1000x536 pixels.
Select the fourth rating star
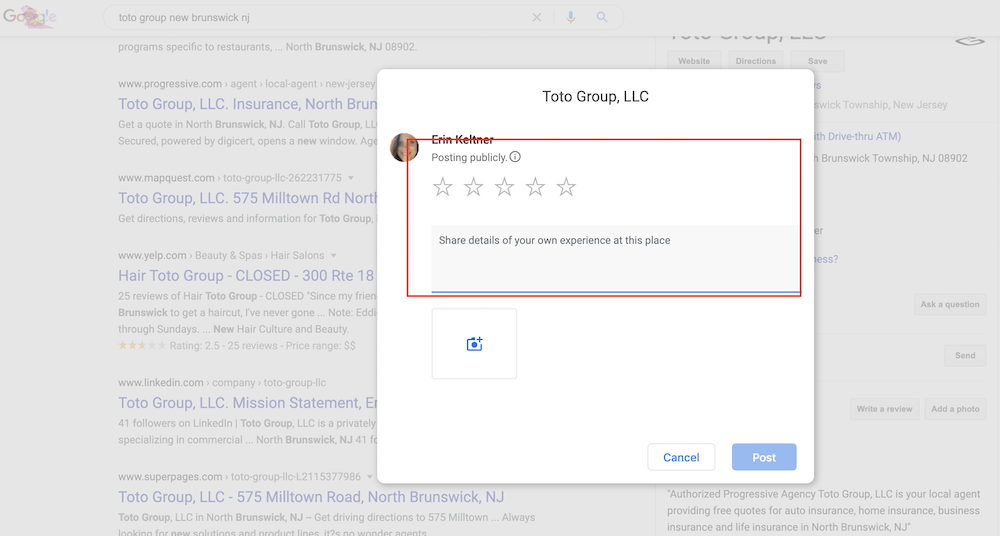[535, 187]
